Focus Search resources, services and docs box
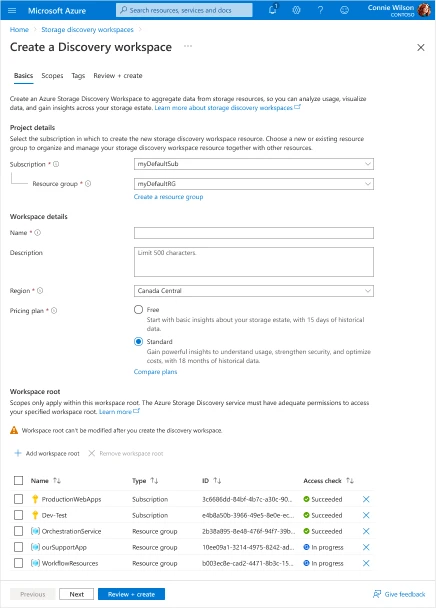 coord(184,10)
